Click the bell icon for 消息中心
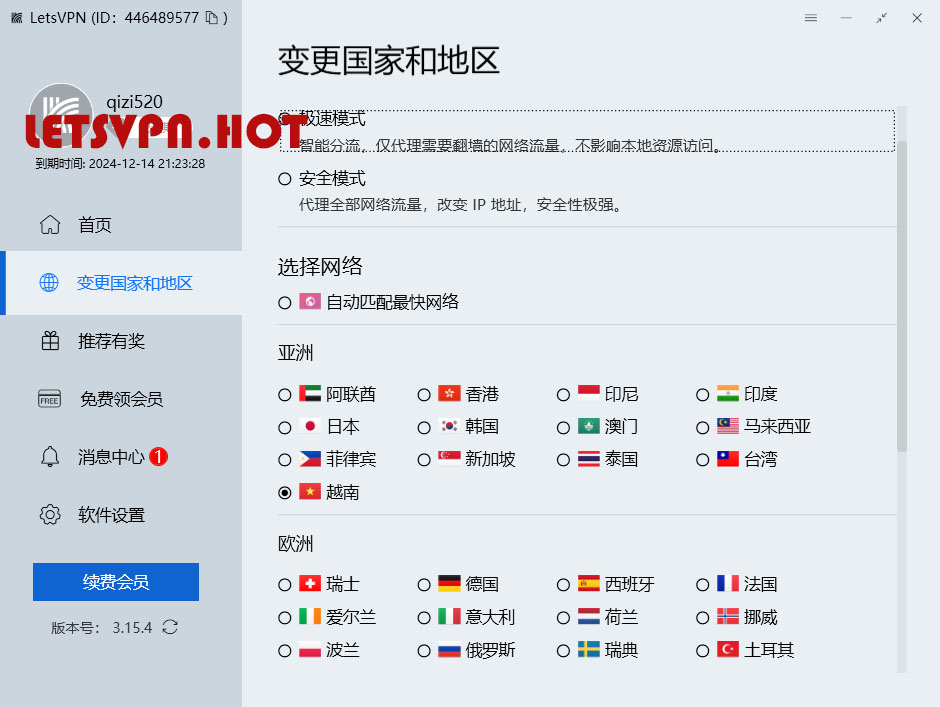Screen dimensions: 940x707 (50, 457)
